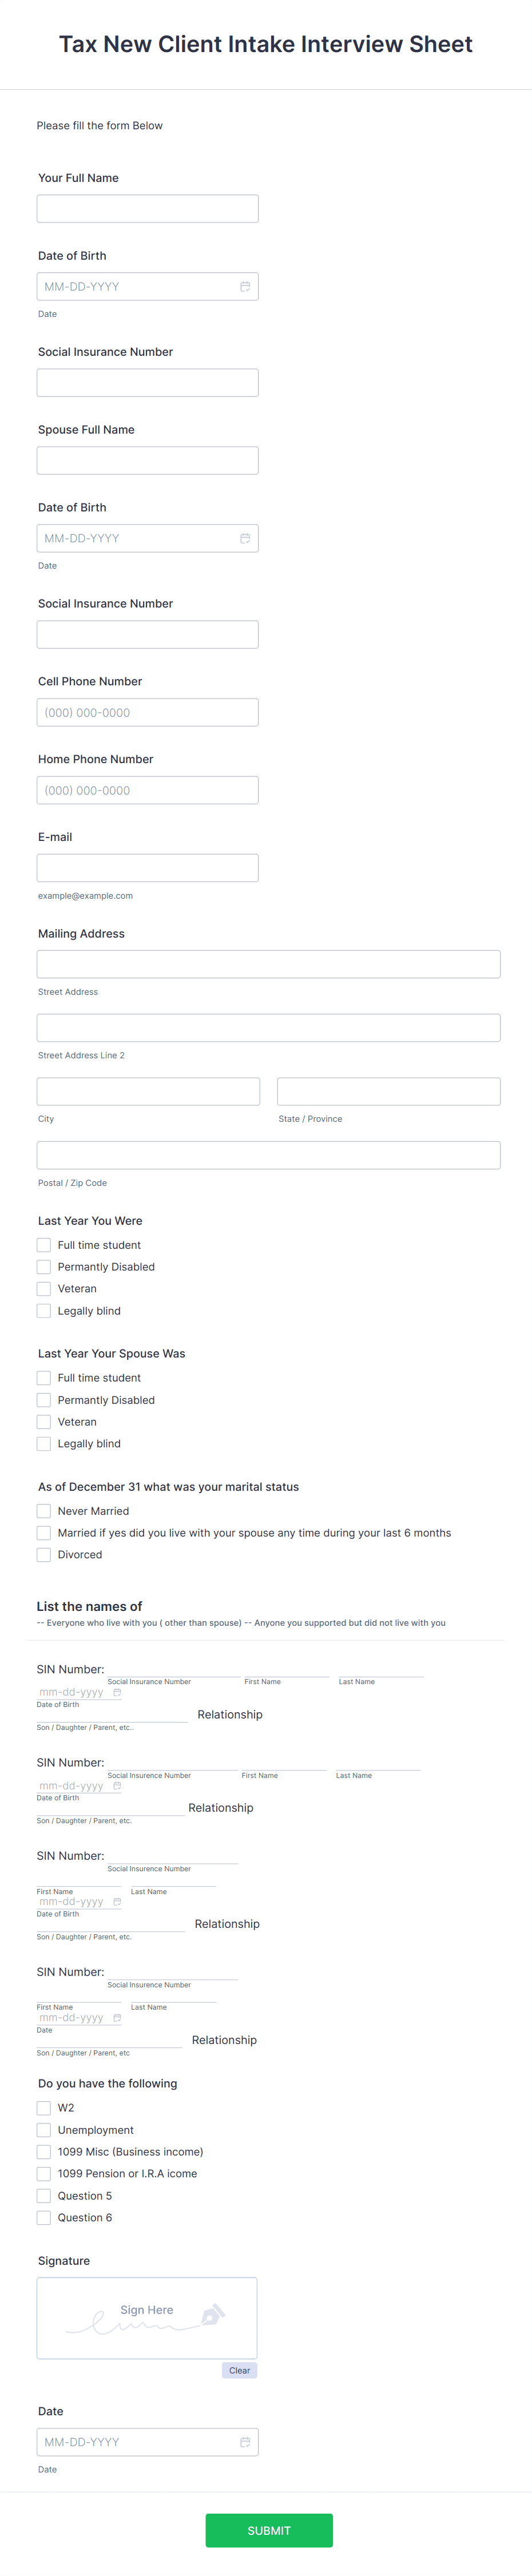
Task: Open the calendar picker for Your Date of Birth
Action: click(246, 286)
